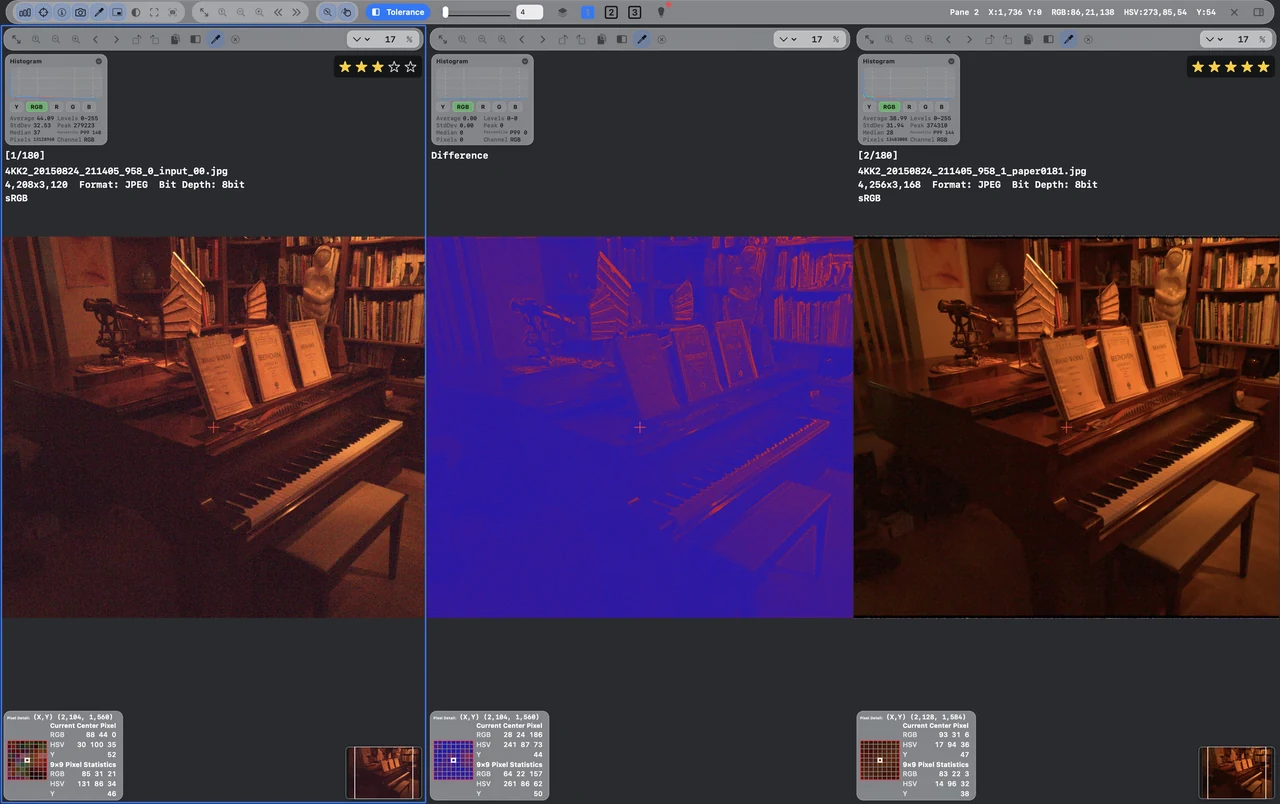The height and width of the screenshot is (804, 1280).
Task: Click the layers stack icon in the top toolbar
Action: click(562, 12)
